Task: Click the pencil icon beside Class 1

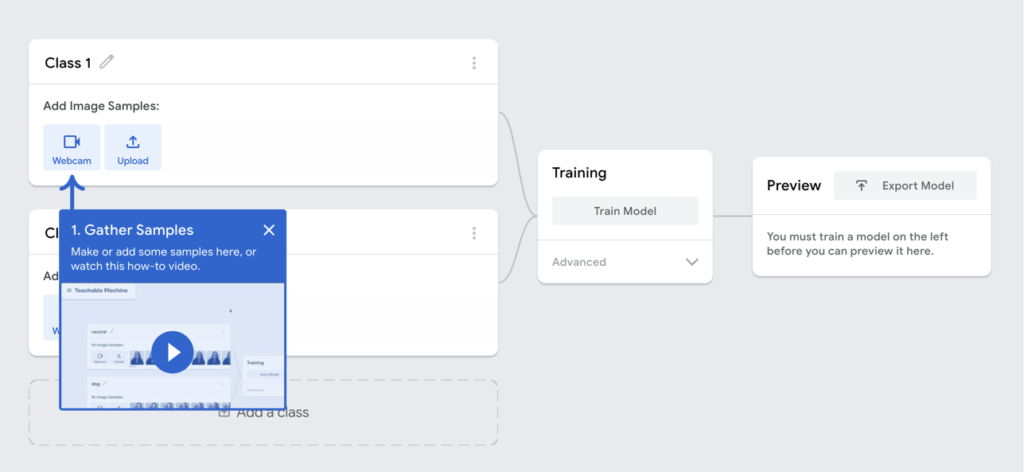Action: [x=106, y=63]
